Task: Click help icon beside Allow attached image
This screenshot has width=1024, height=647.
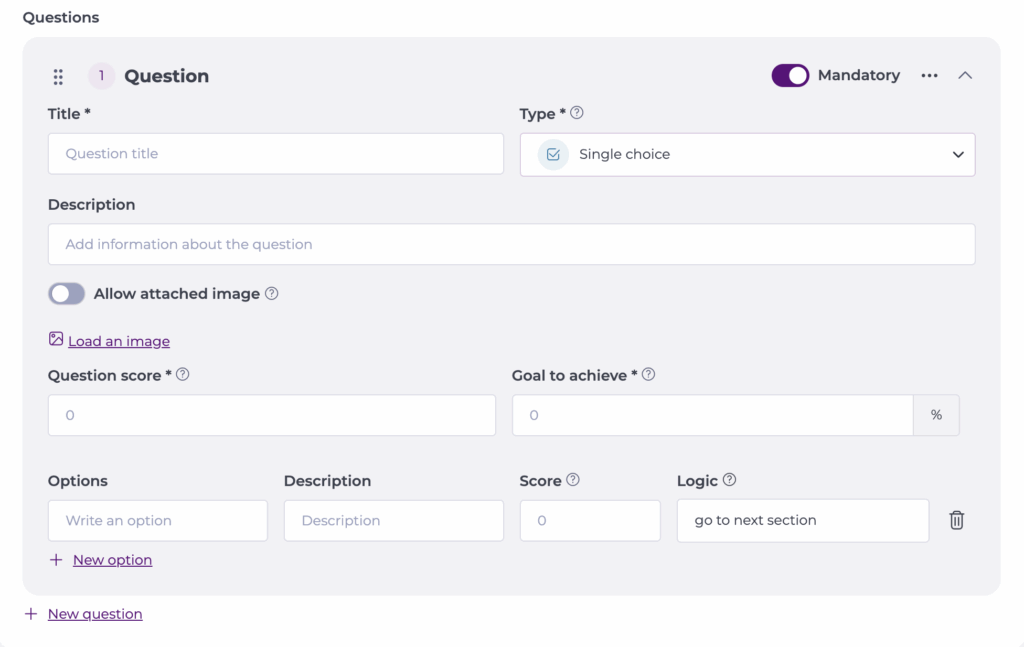Action: 271,294
